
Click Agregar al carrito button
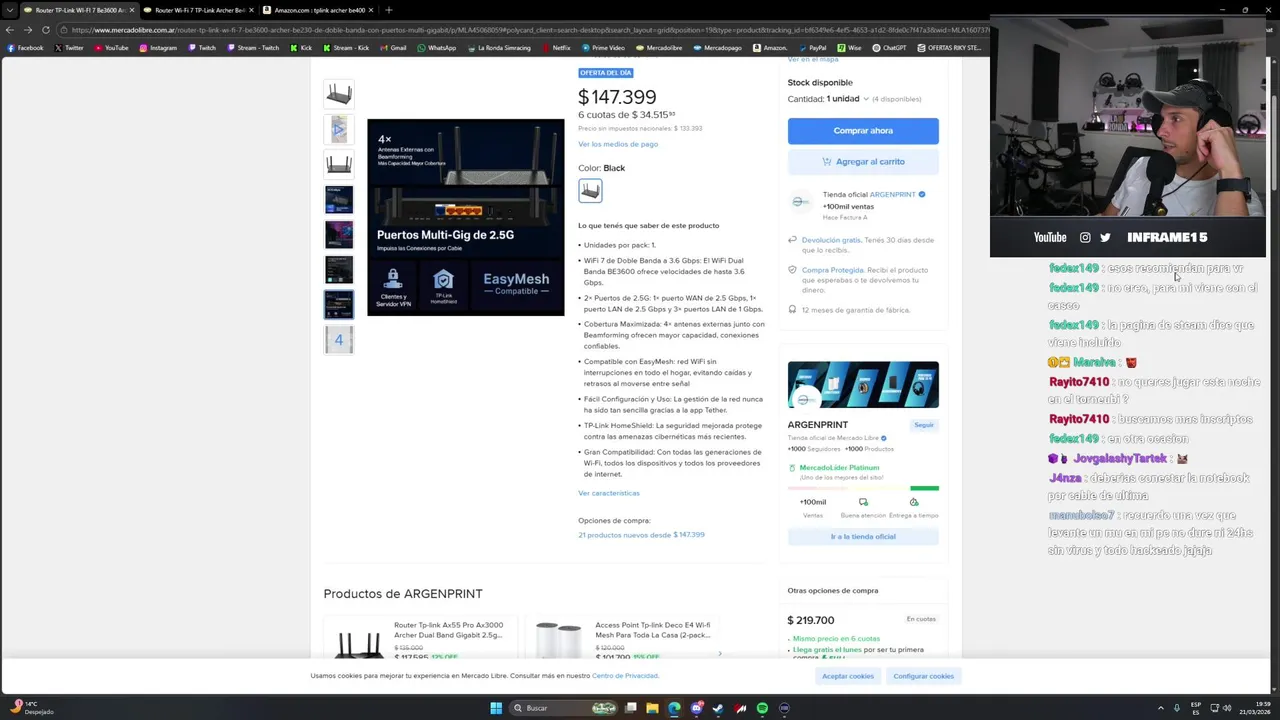pyautogui.click(x=863, y=161)
